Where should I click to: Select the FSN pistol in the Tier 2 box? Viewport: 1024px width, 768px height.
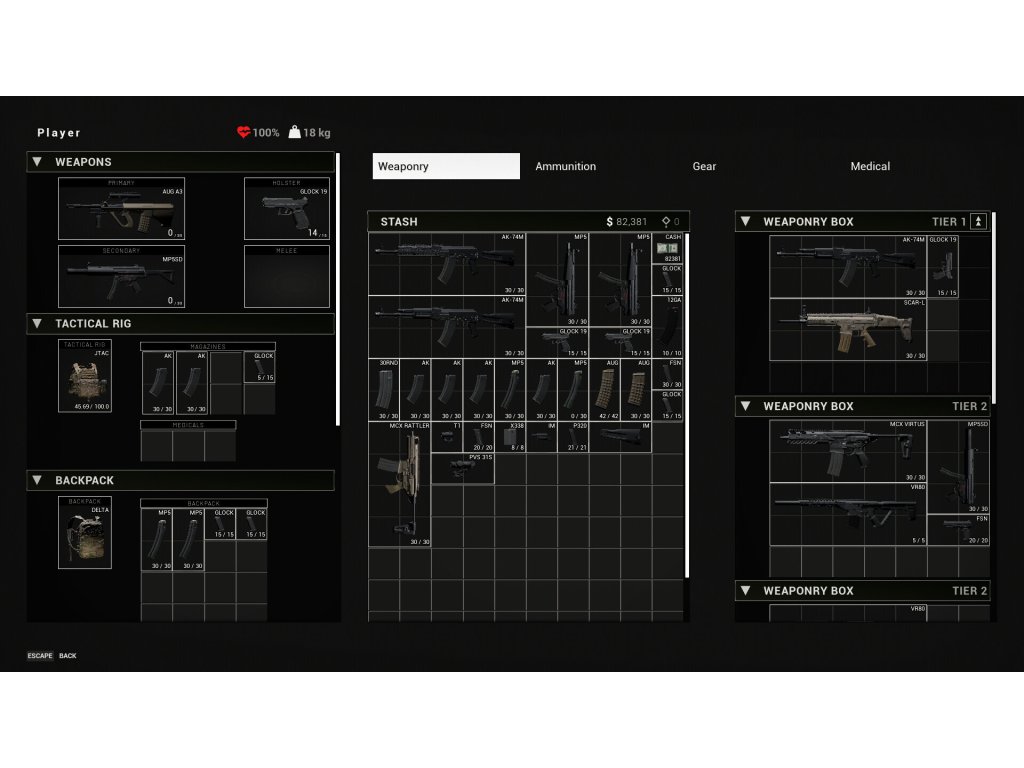(959, 530)
